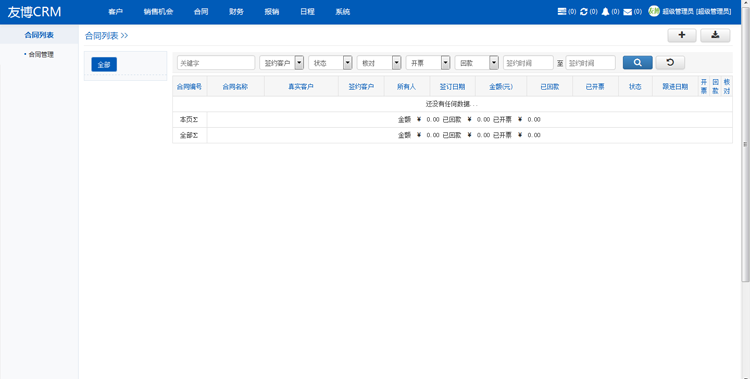
Task: Open the 状态 filter dropdown
Action: [330, 63]
